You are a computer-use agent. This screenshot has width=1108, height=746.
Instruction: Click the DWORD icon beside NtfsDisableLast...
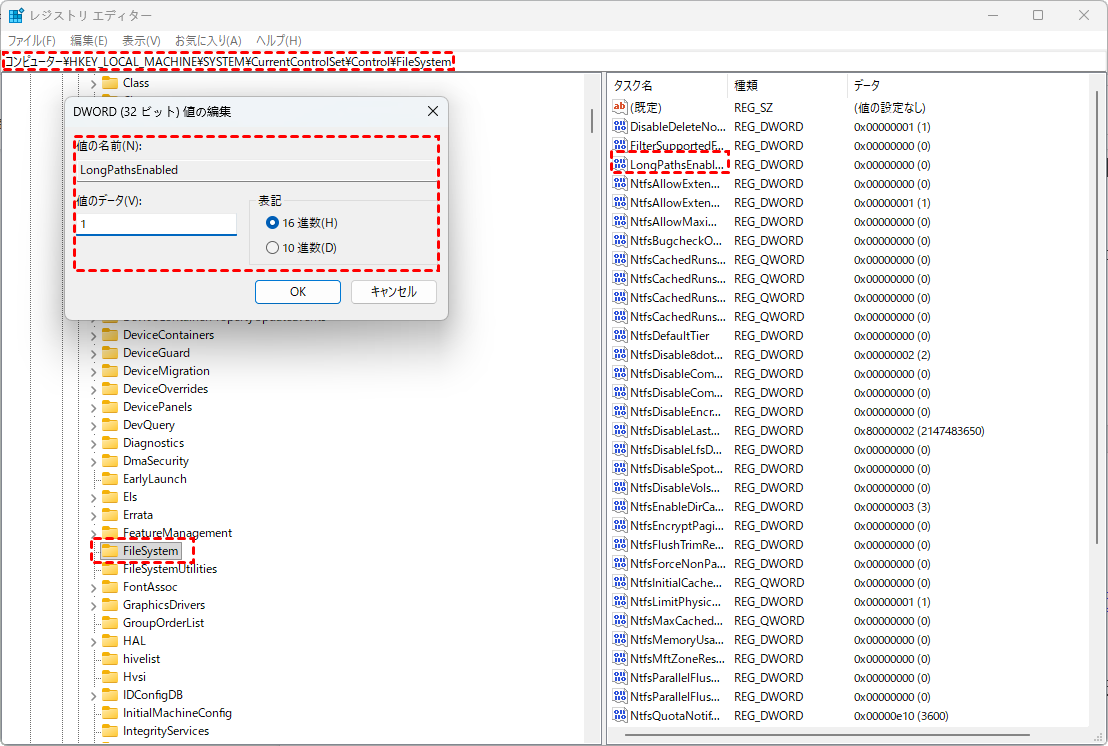pos(620,431)
